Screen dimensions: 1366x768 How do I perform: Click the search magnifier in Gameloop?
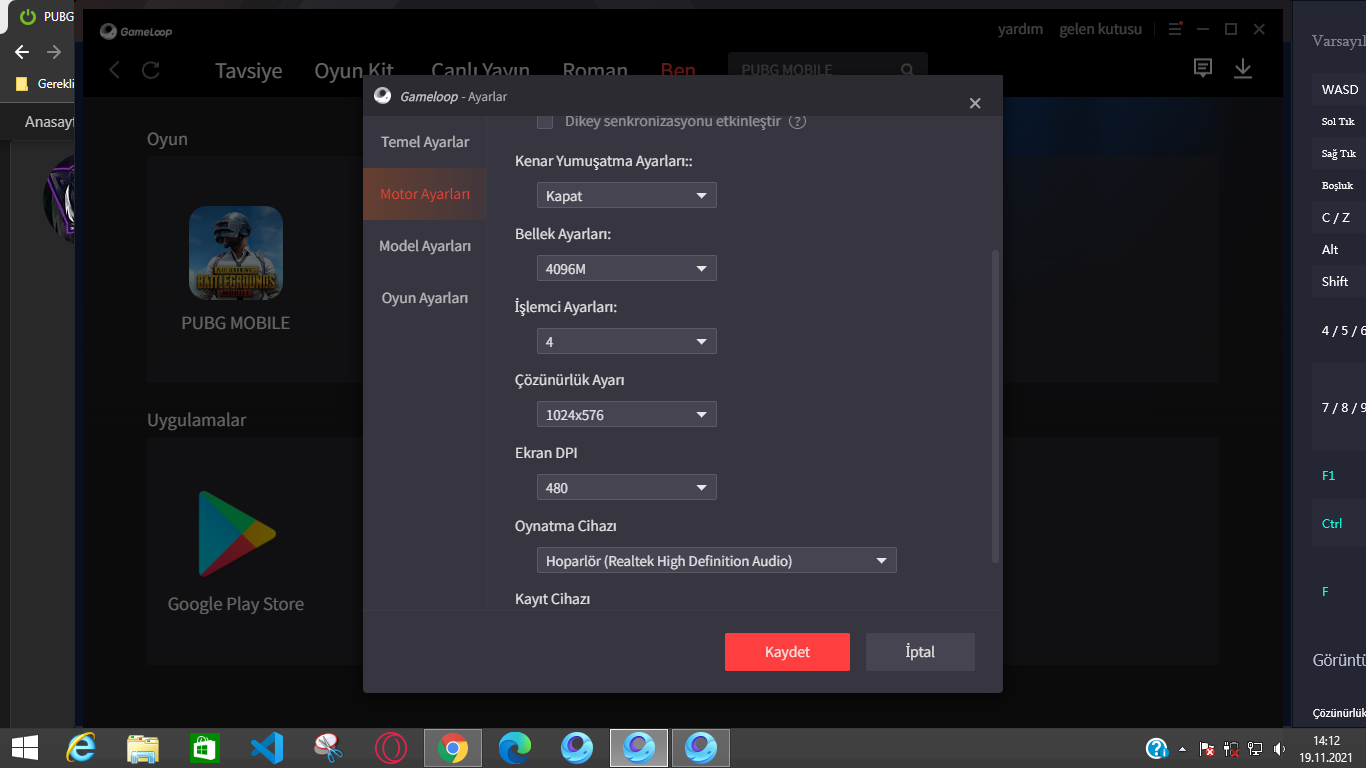907,70
